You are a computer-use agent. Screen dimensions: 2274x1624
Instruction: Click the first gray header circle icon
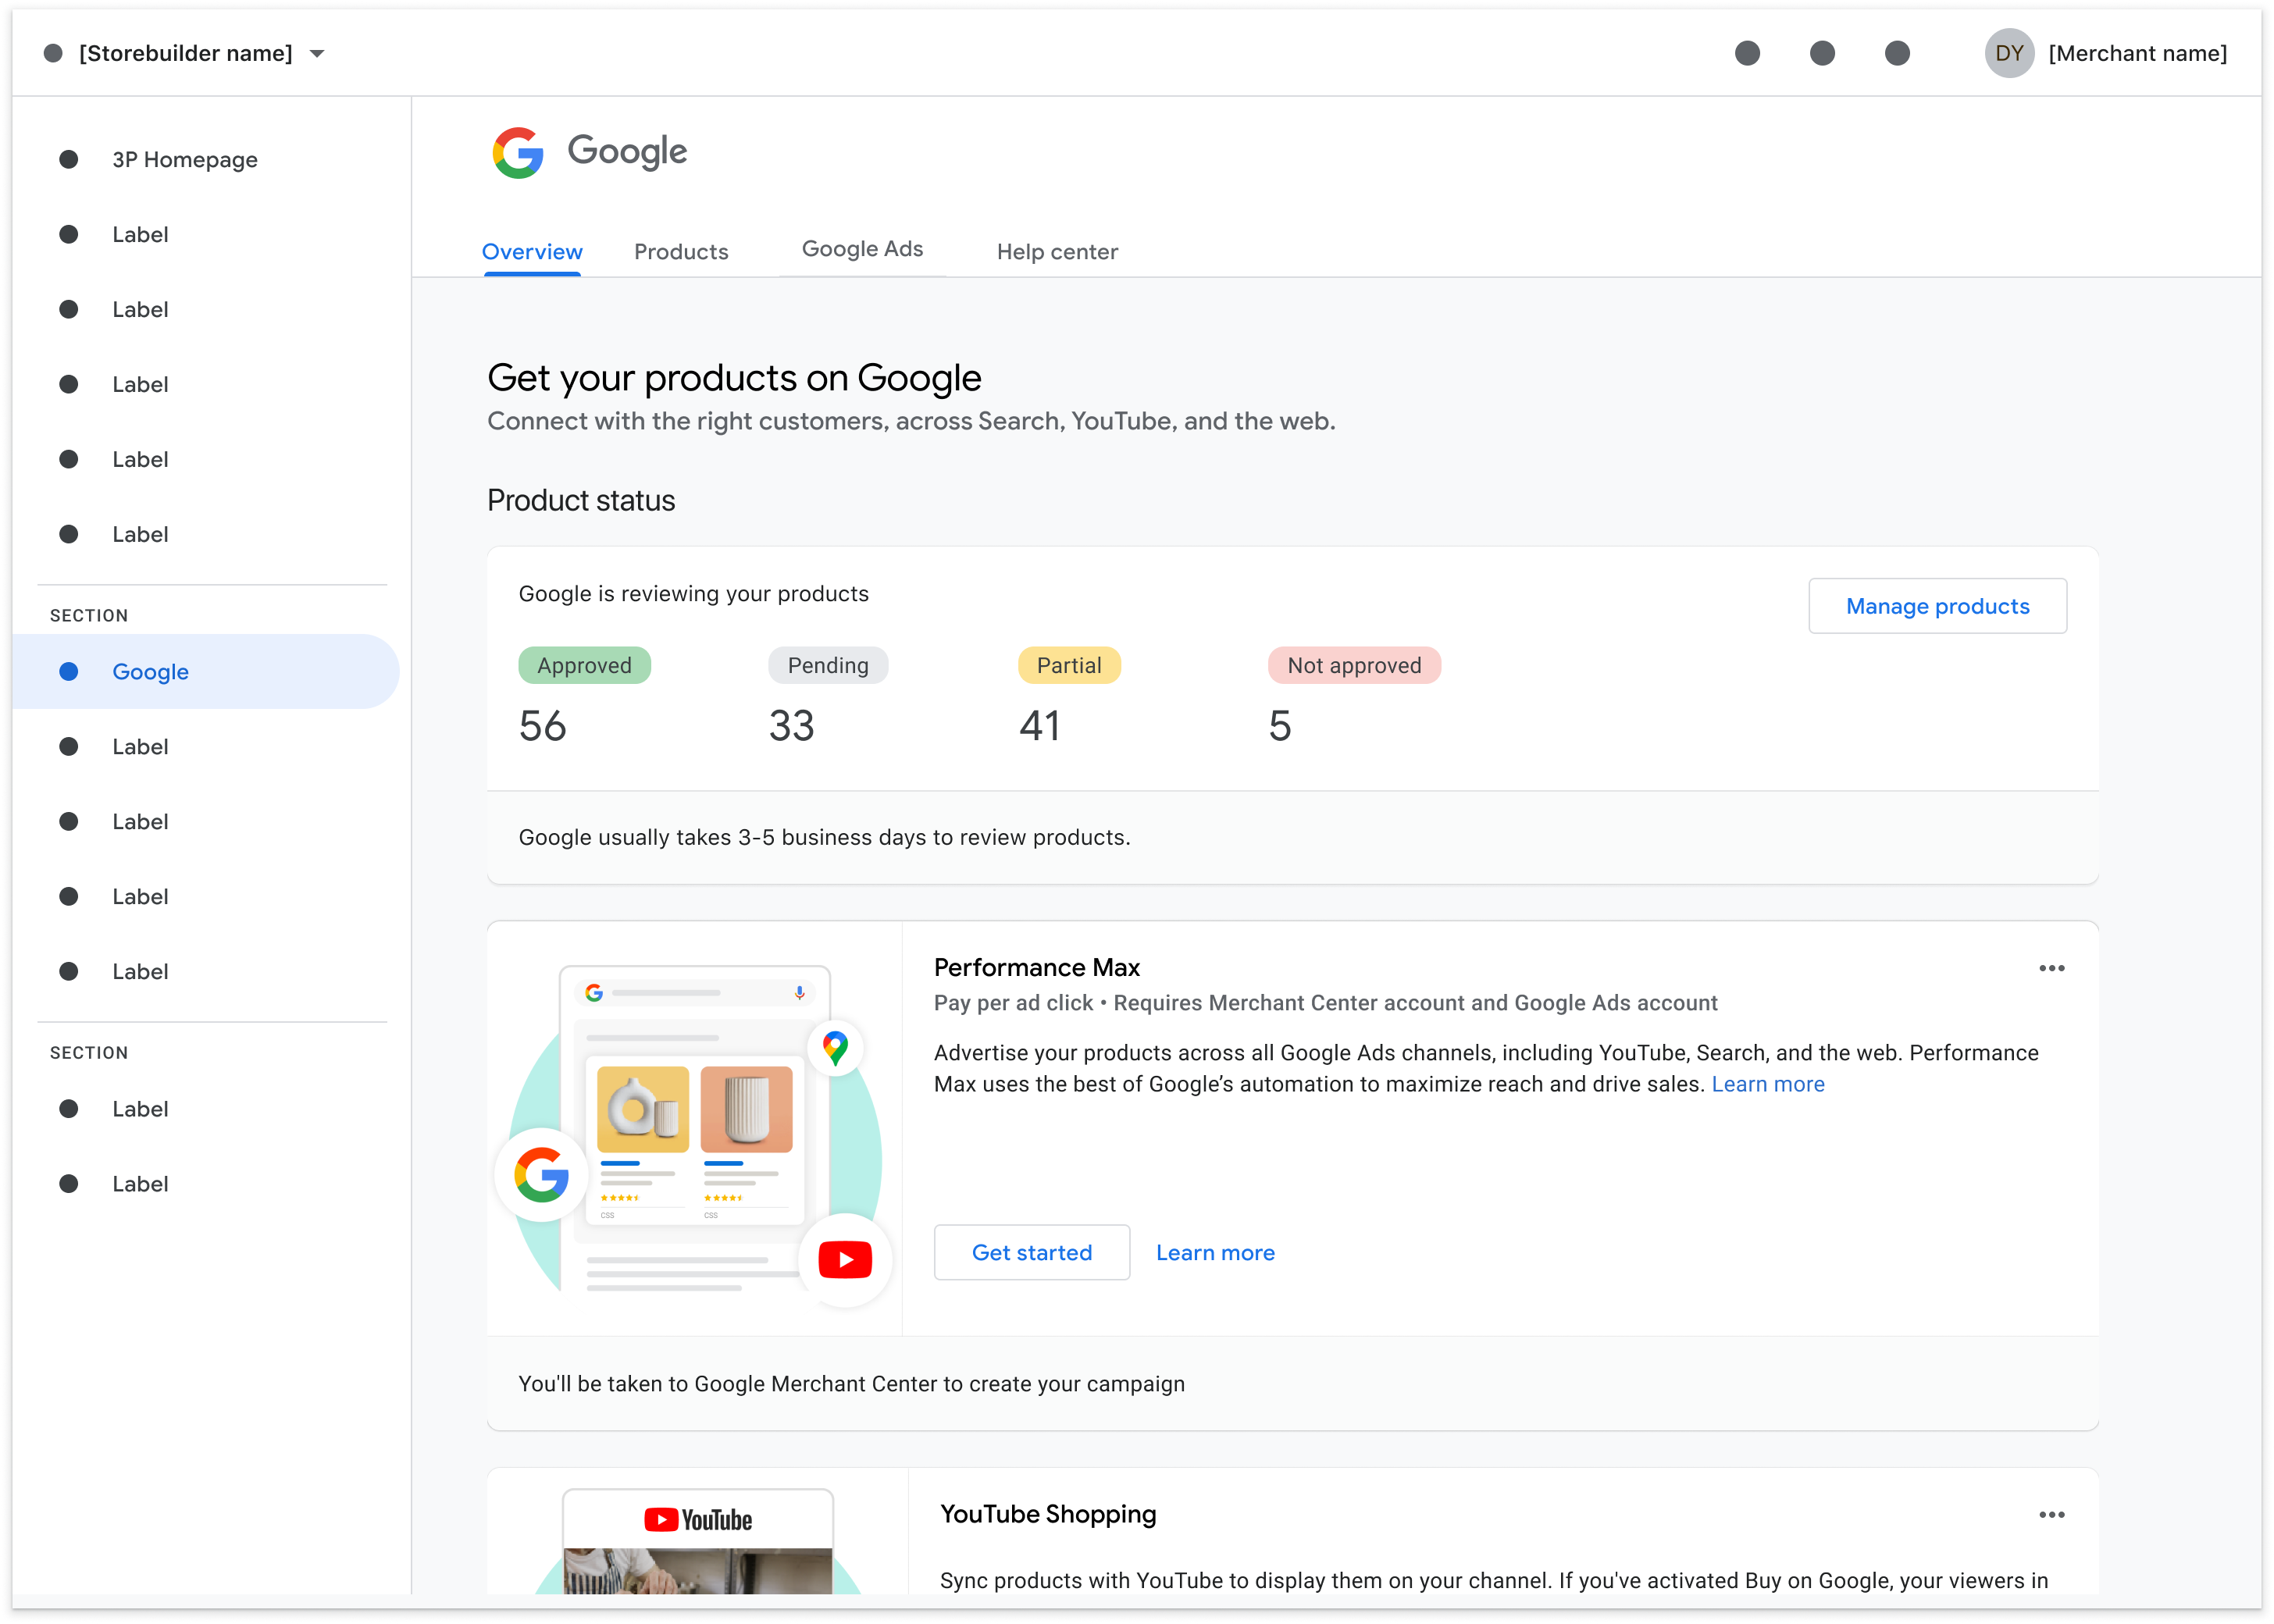[1747, 53]
